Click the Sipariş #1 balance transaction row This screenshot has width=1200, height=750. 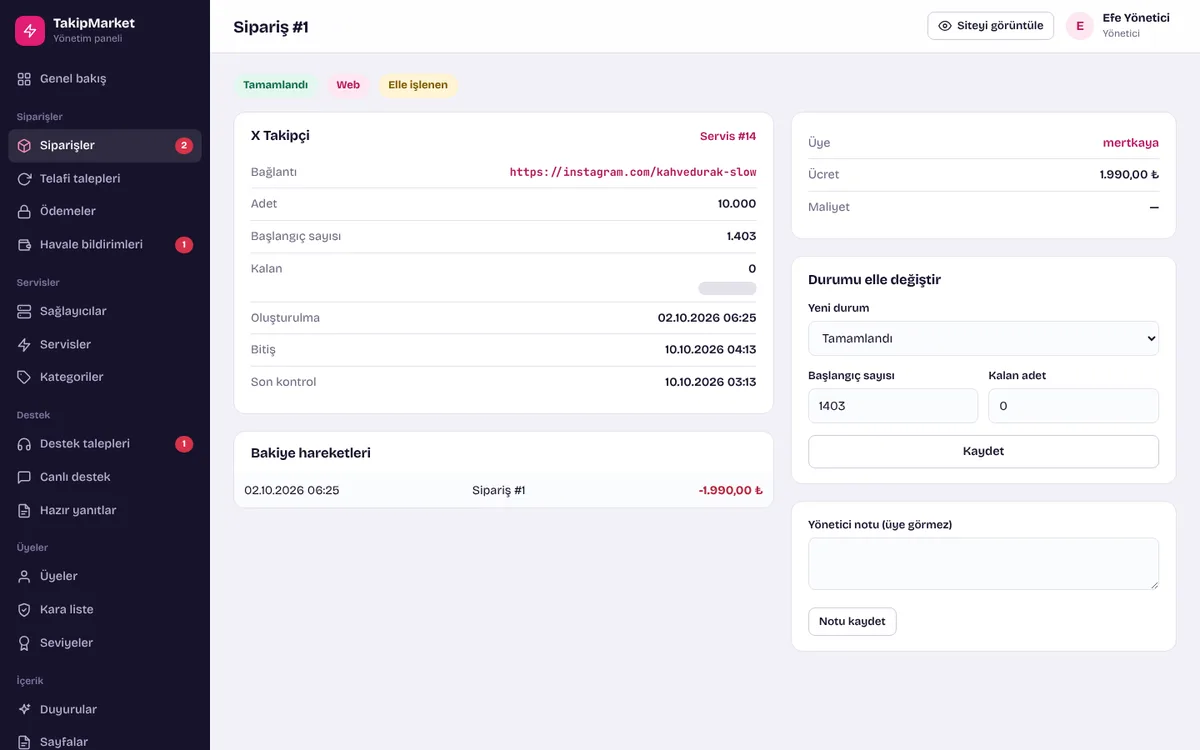[504, 491]
